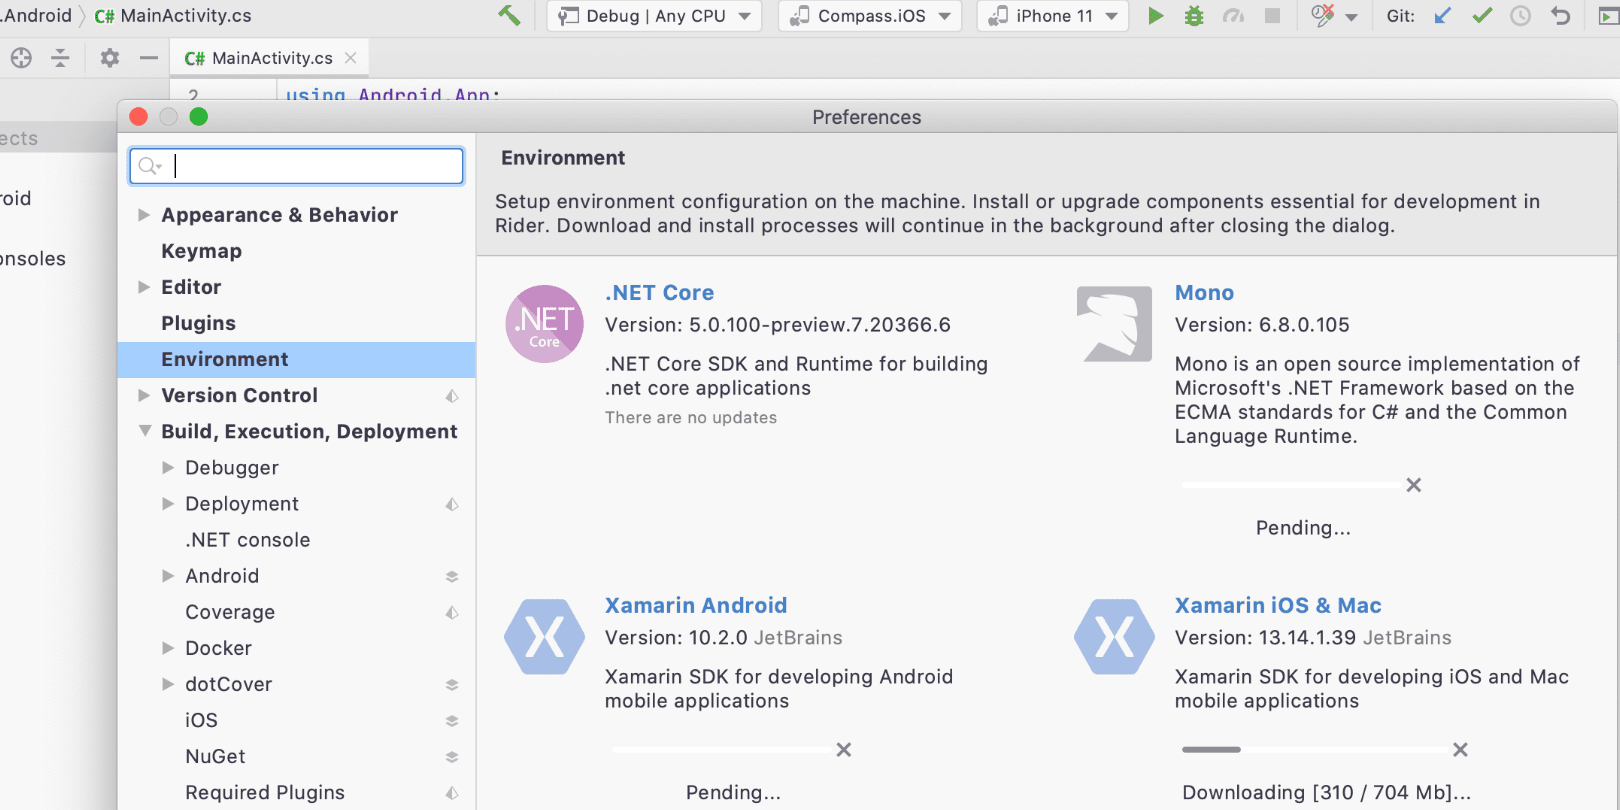Open the iPhone 11 device dropdown

(1052, 16)
